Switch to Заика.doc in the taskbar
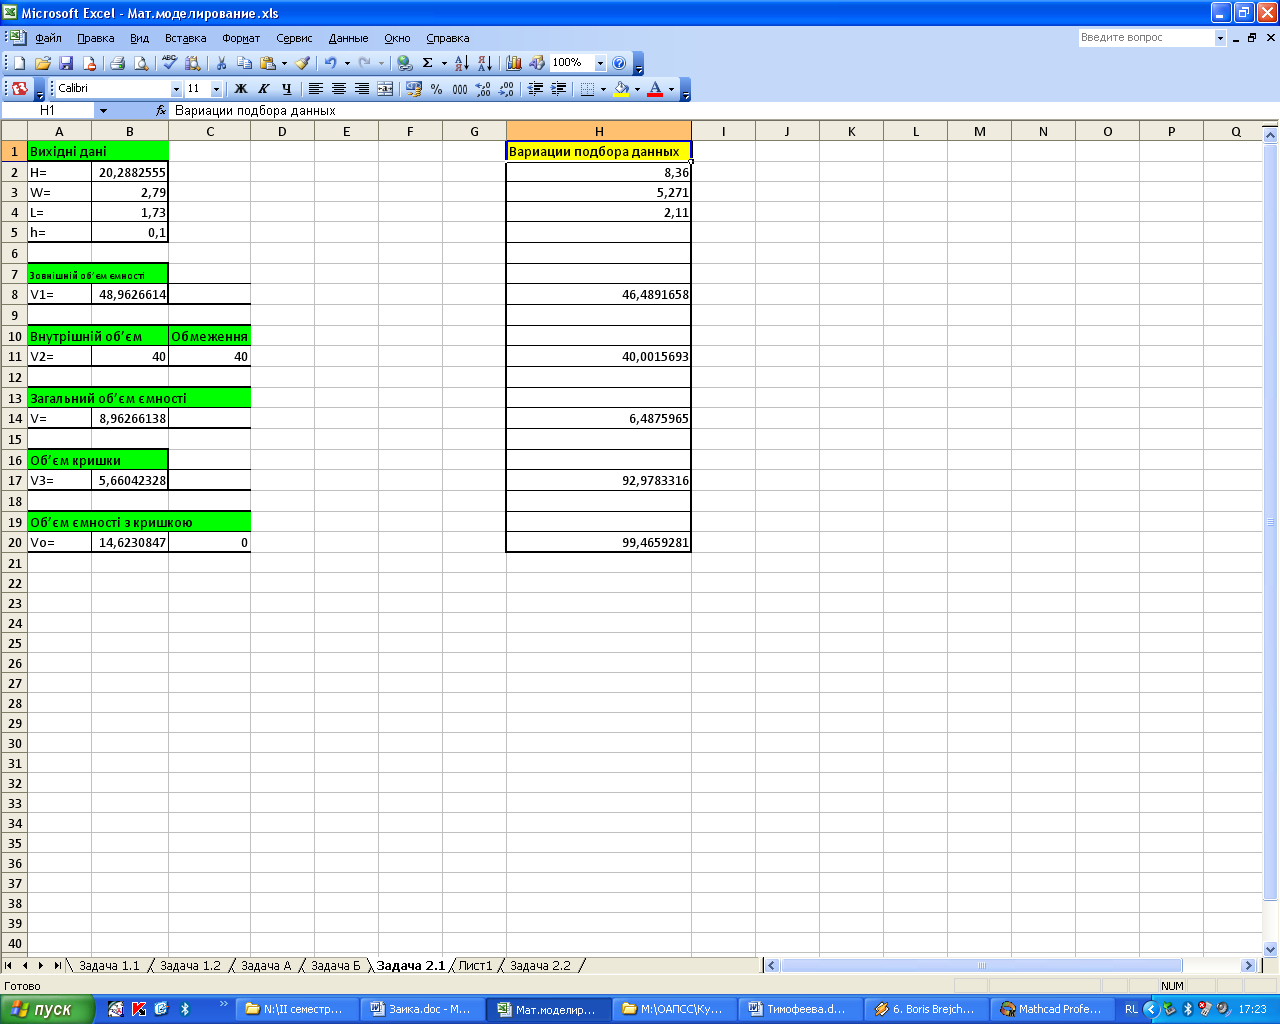 422,1009
